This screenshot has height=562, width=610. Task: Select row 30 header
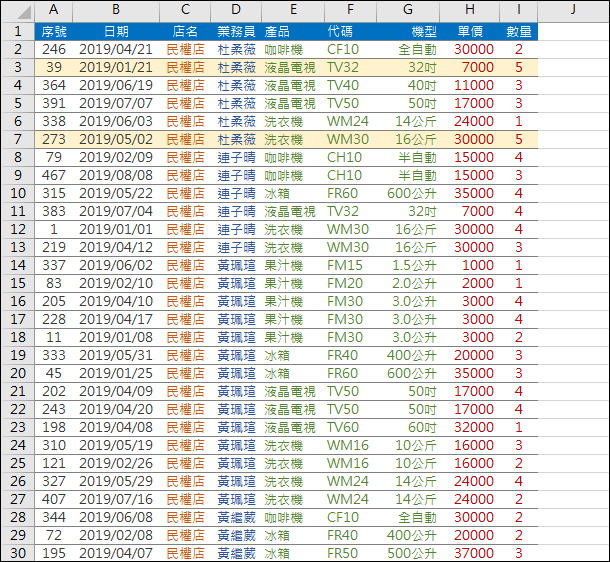(x=18, y=553)
